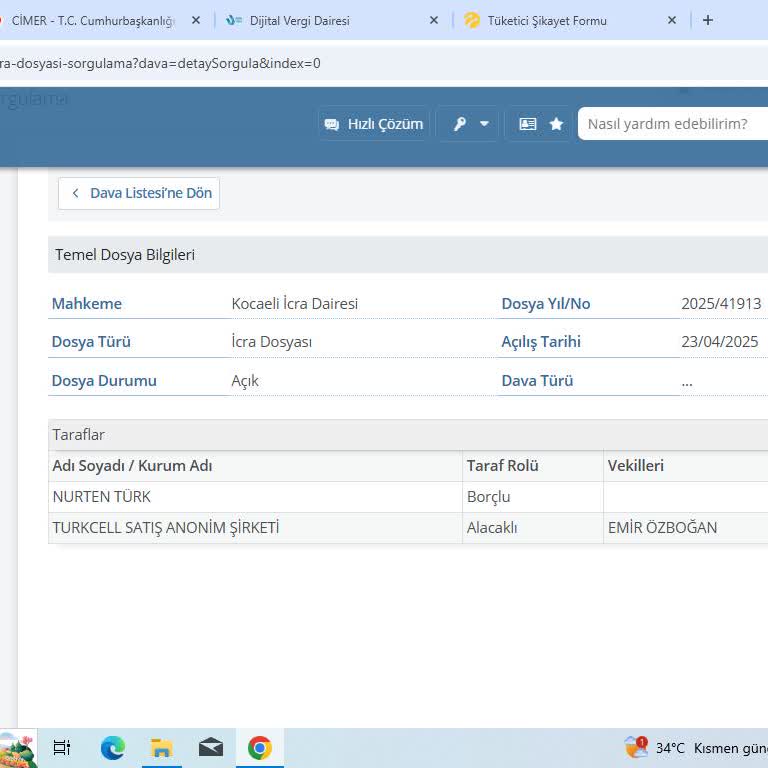Close the Dijital Vergi Dairesi tab

[x=433, y=20]
